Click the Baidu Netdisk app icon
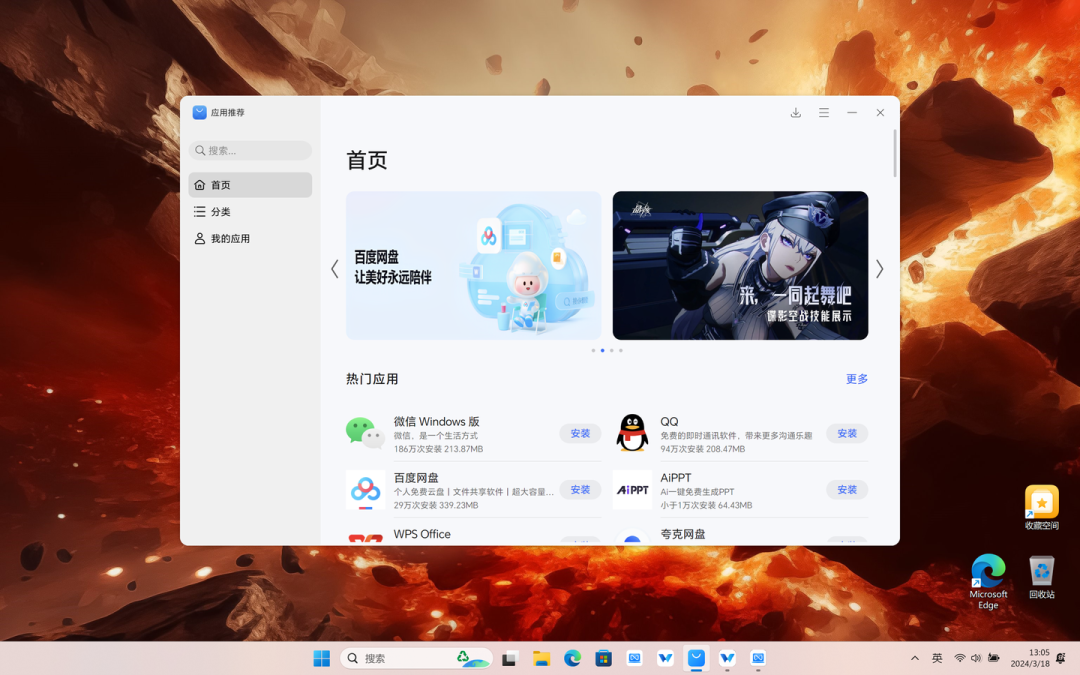 pos(365,490)
